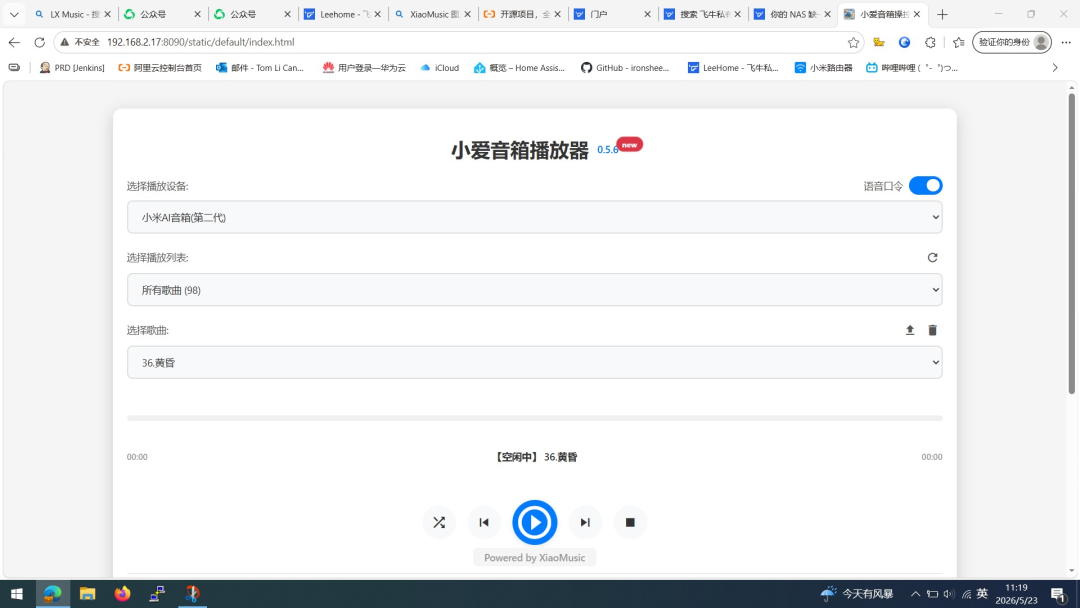Open the 小米AI音箱(第二代) device dropdown
The width and height of the screenshot is (1080, 608).
click(x=534, y=218)
